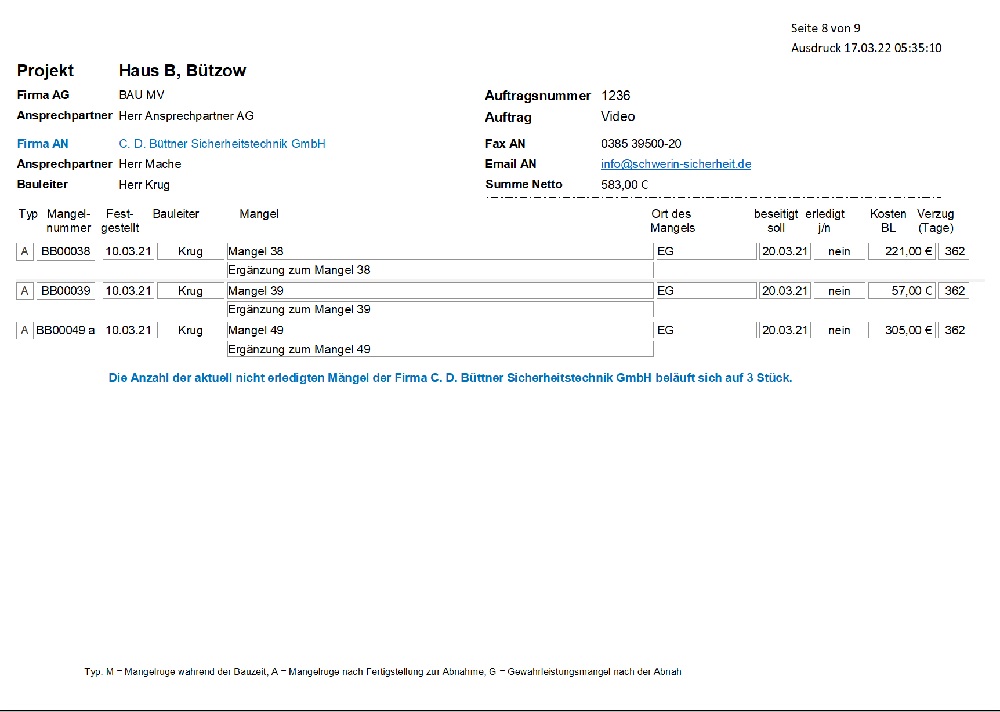Open the info@schwerin-sicherheit.de email link

(675, 164)
